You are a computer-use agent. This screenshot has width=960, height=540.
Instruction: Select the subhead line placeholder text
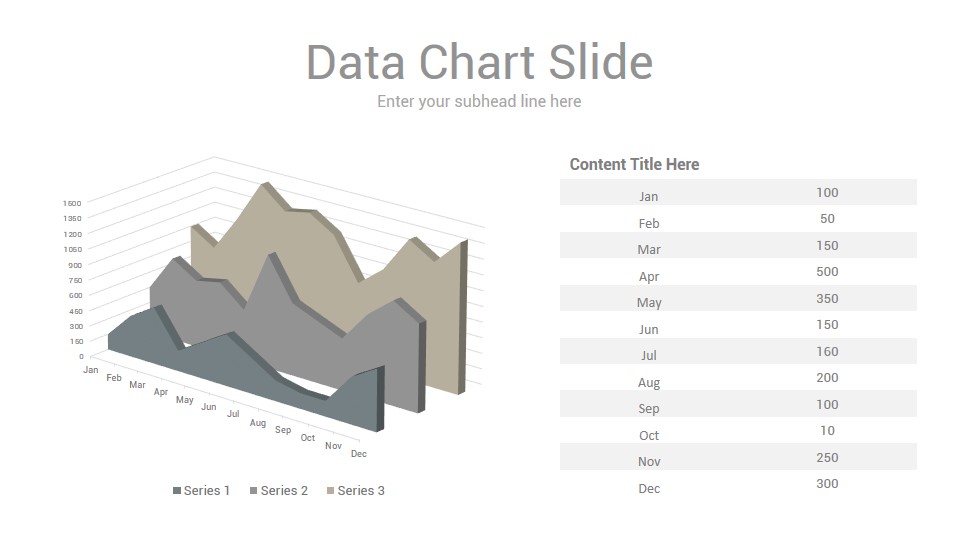pyautogui.click(x=479, y=101)
